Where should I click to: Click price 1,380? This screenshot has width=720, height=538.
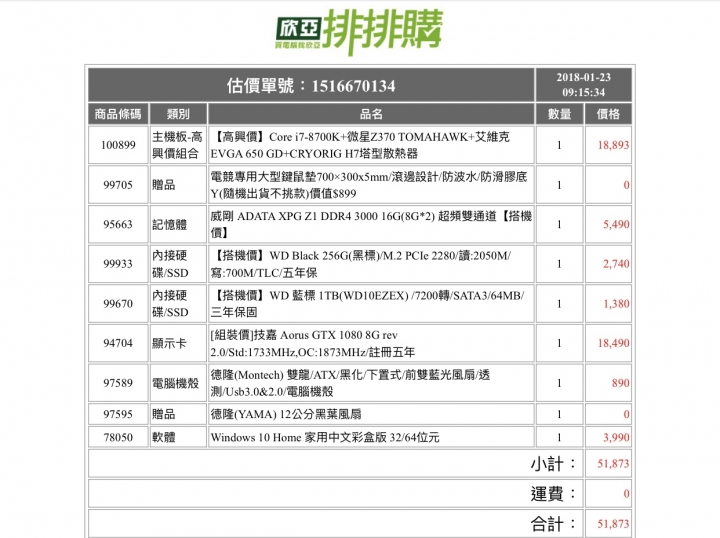(x=616, y=303)
